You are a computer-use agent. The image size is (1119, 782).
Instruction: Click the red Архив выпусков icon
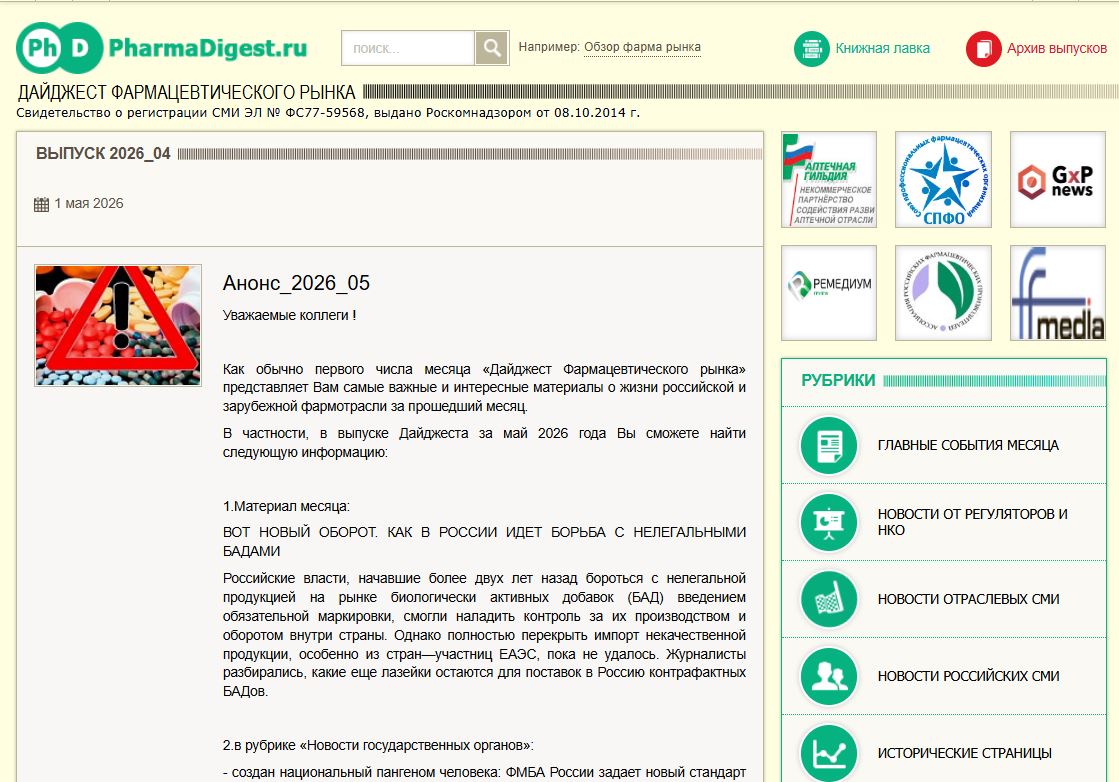coord(983,49)
